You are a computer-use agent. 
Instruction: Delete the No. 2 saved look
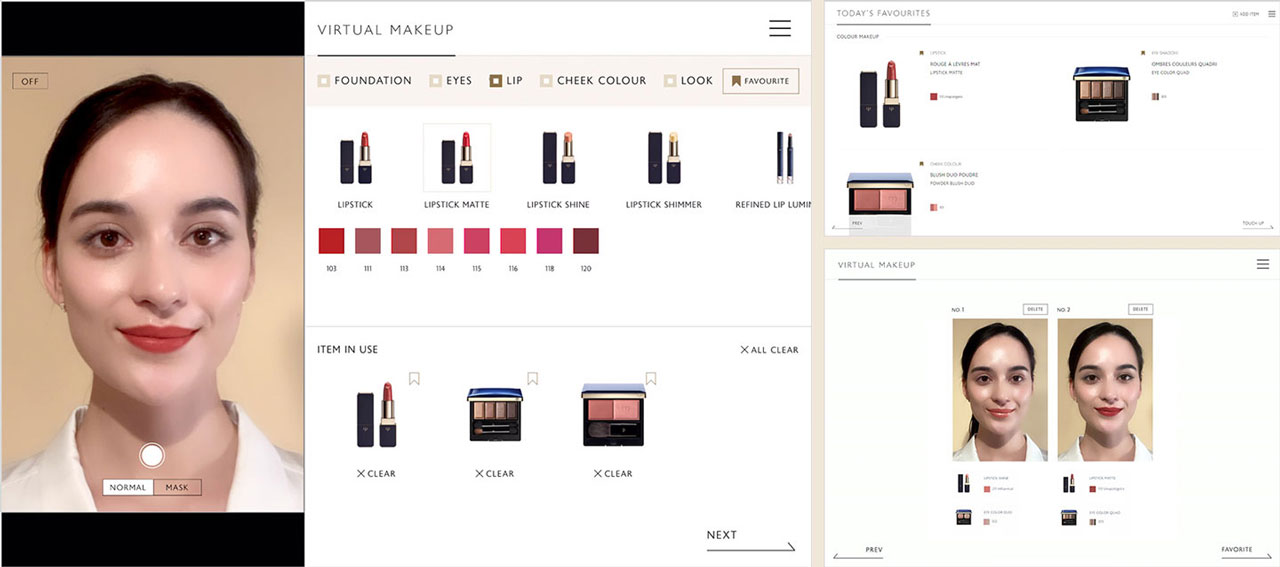tap(1140, 309)
